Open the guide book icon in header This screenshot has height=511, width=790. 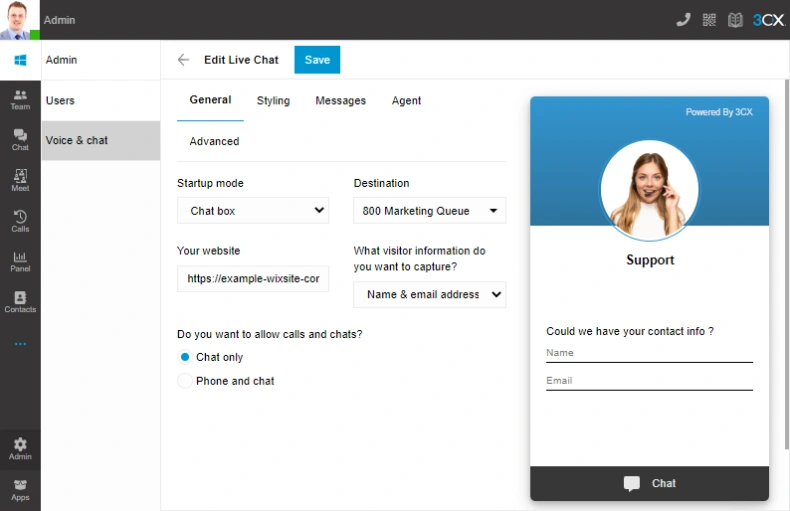click(x=735, y=20)
